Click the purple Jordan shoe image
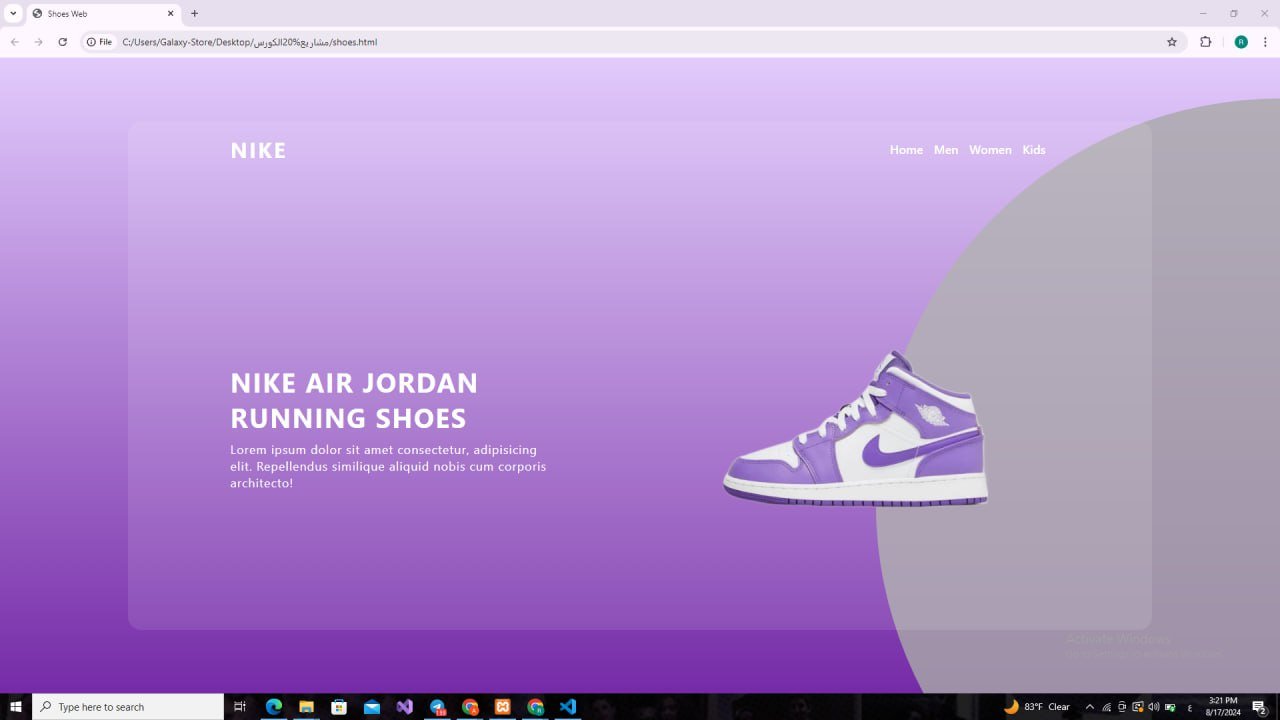Viewport: 1280px width, 720px height. 855,428
